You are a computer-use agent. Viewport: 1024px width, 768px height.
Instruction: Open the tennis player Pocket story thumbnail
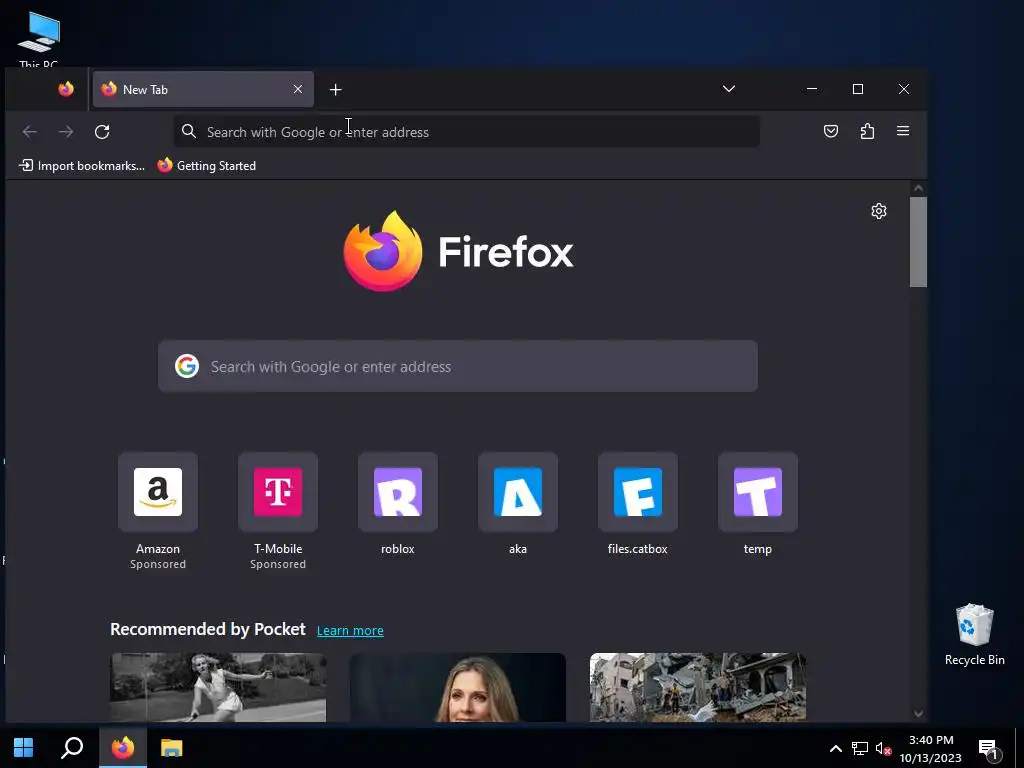(x=218, y=687)
